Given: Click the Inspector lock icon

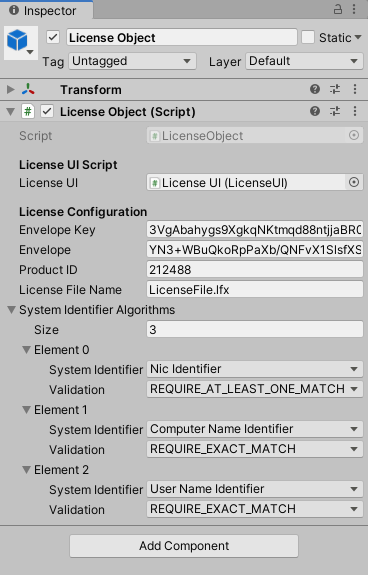Looking at the screenshot, I should pyautogui.click(x=338, y=9).
